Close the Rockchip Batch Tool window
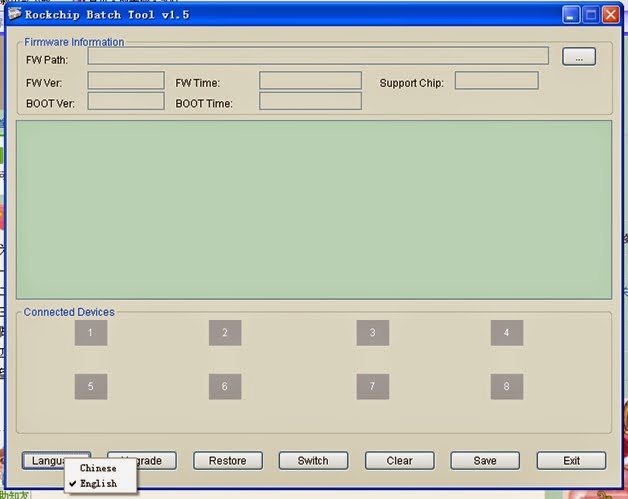 pos(611,15)
